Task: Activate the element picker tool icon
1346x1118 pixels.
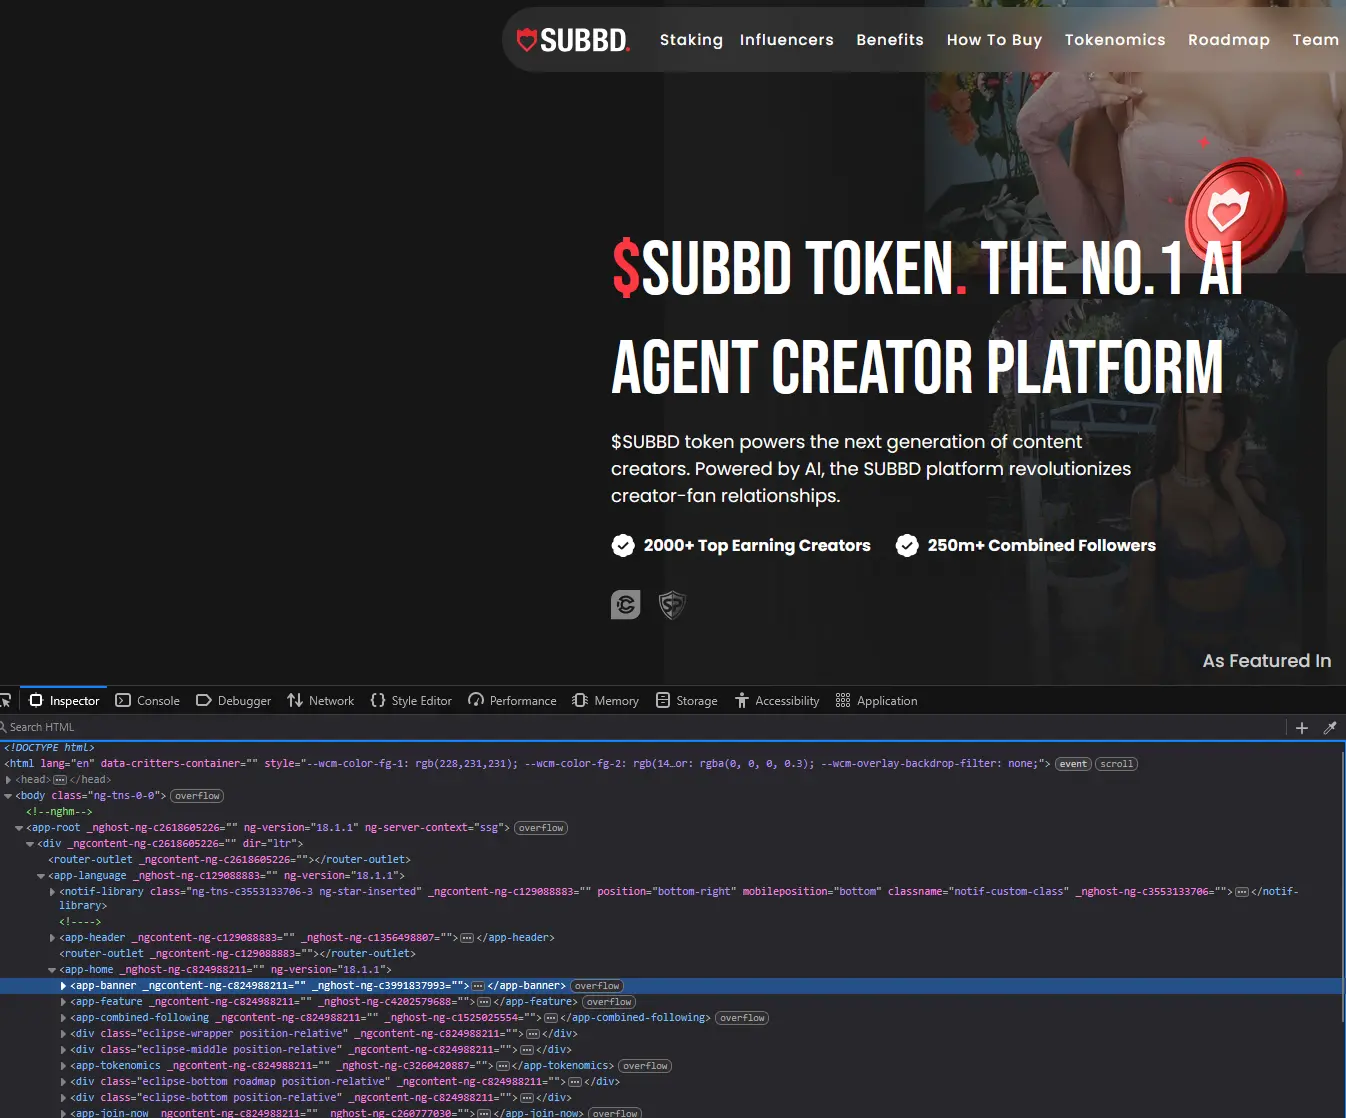Action: tap(5, 700)
